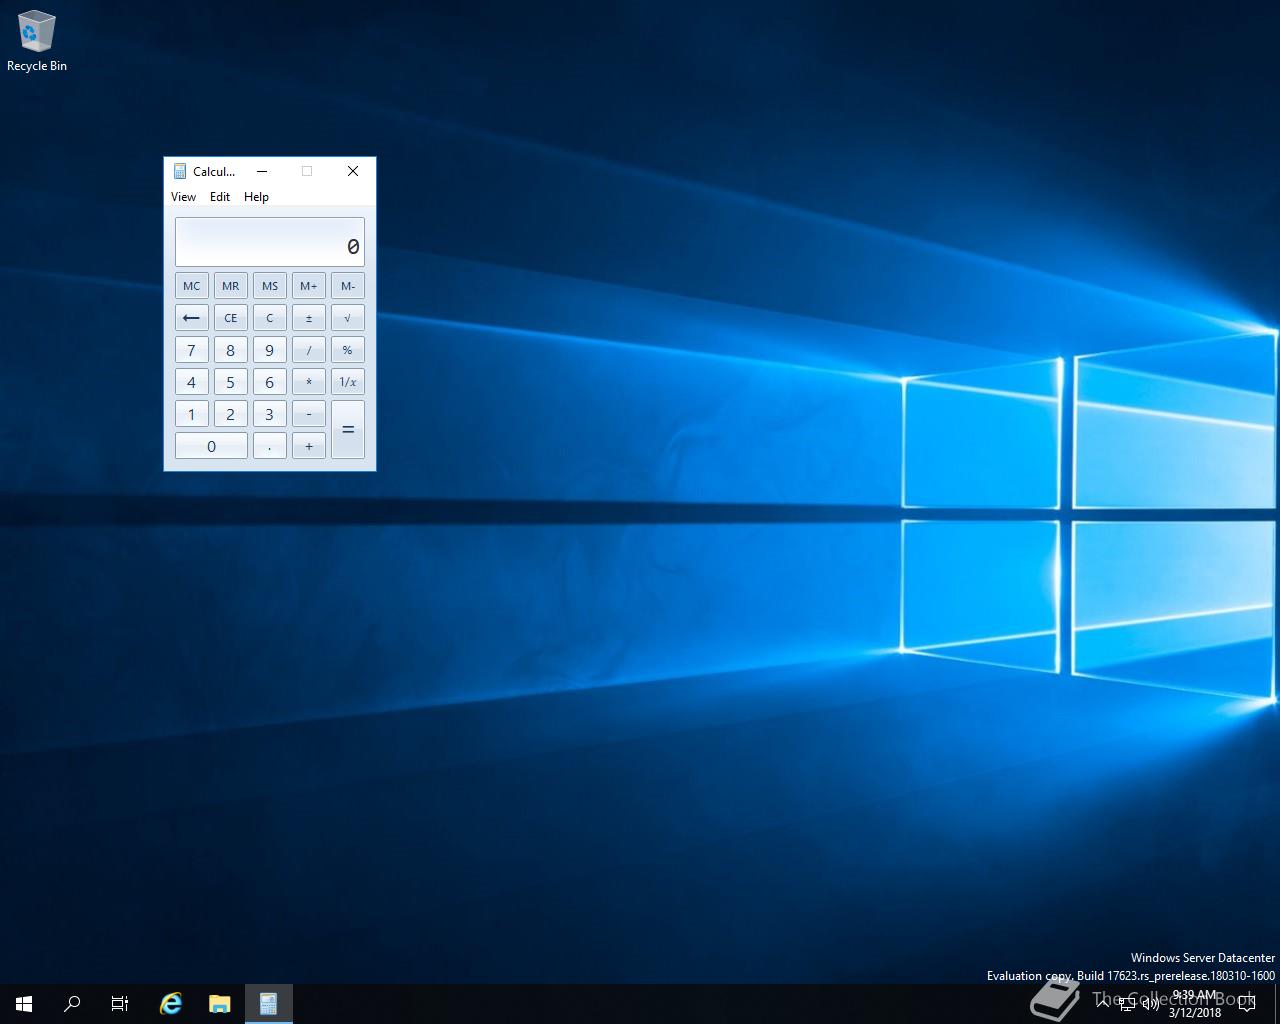Click the digit 3 button
This screenshot has height=1024, width=1280.
click(x=270, y=414)
